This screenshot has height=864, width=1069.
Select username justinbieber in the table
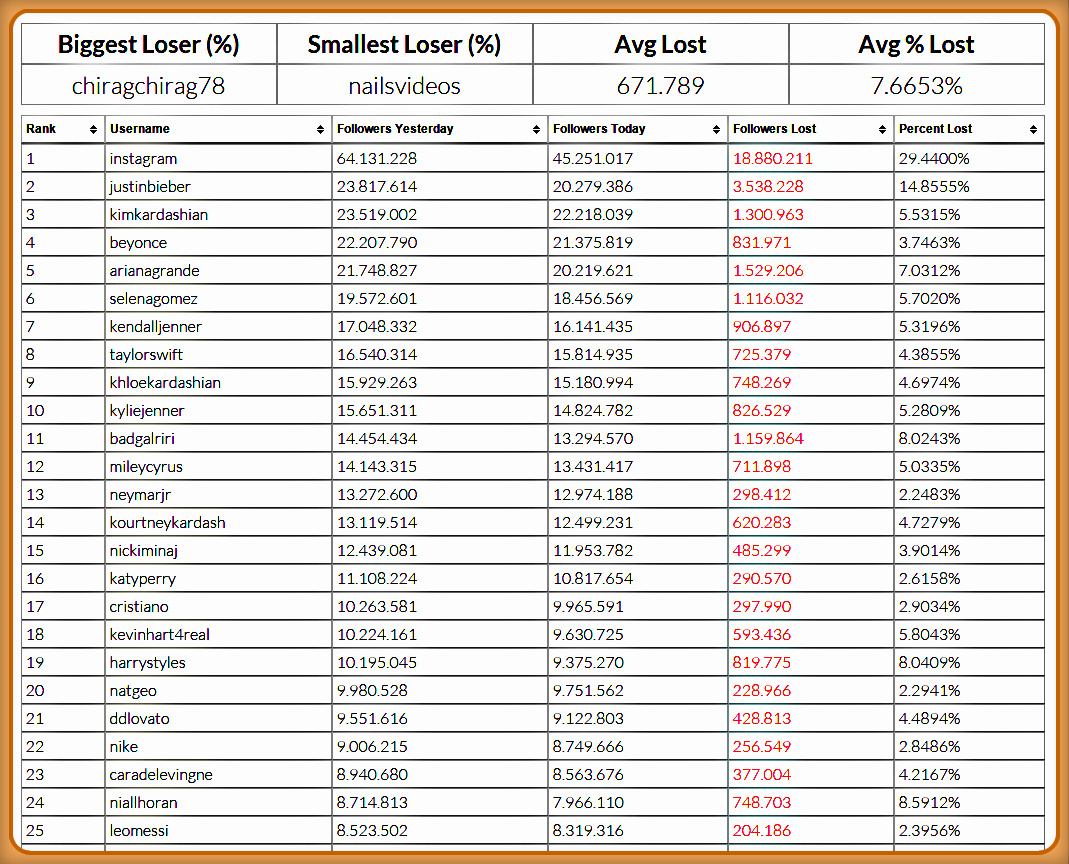[x=150, y=187]
